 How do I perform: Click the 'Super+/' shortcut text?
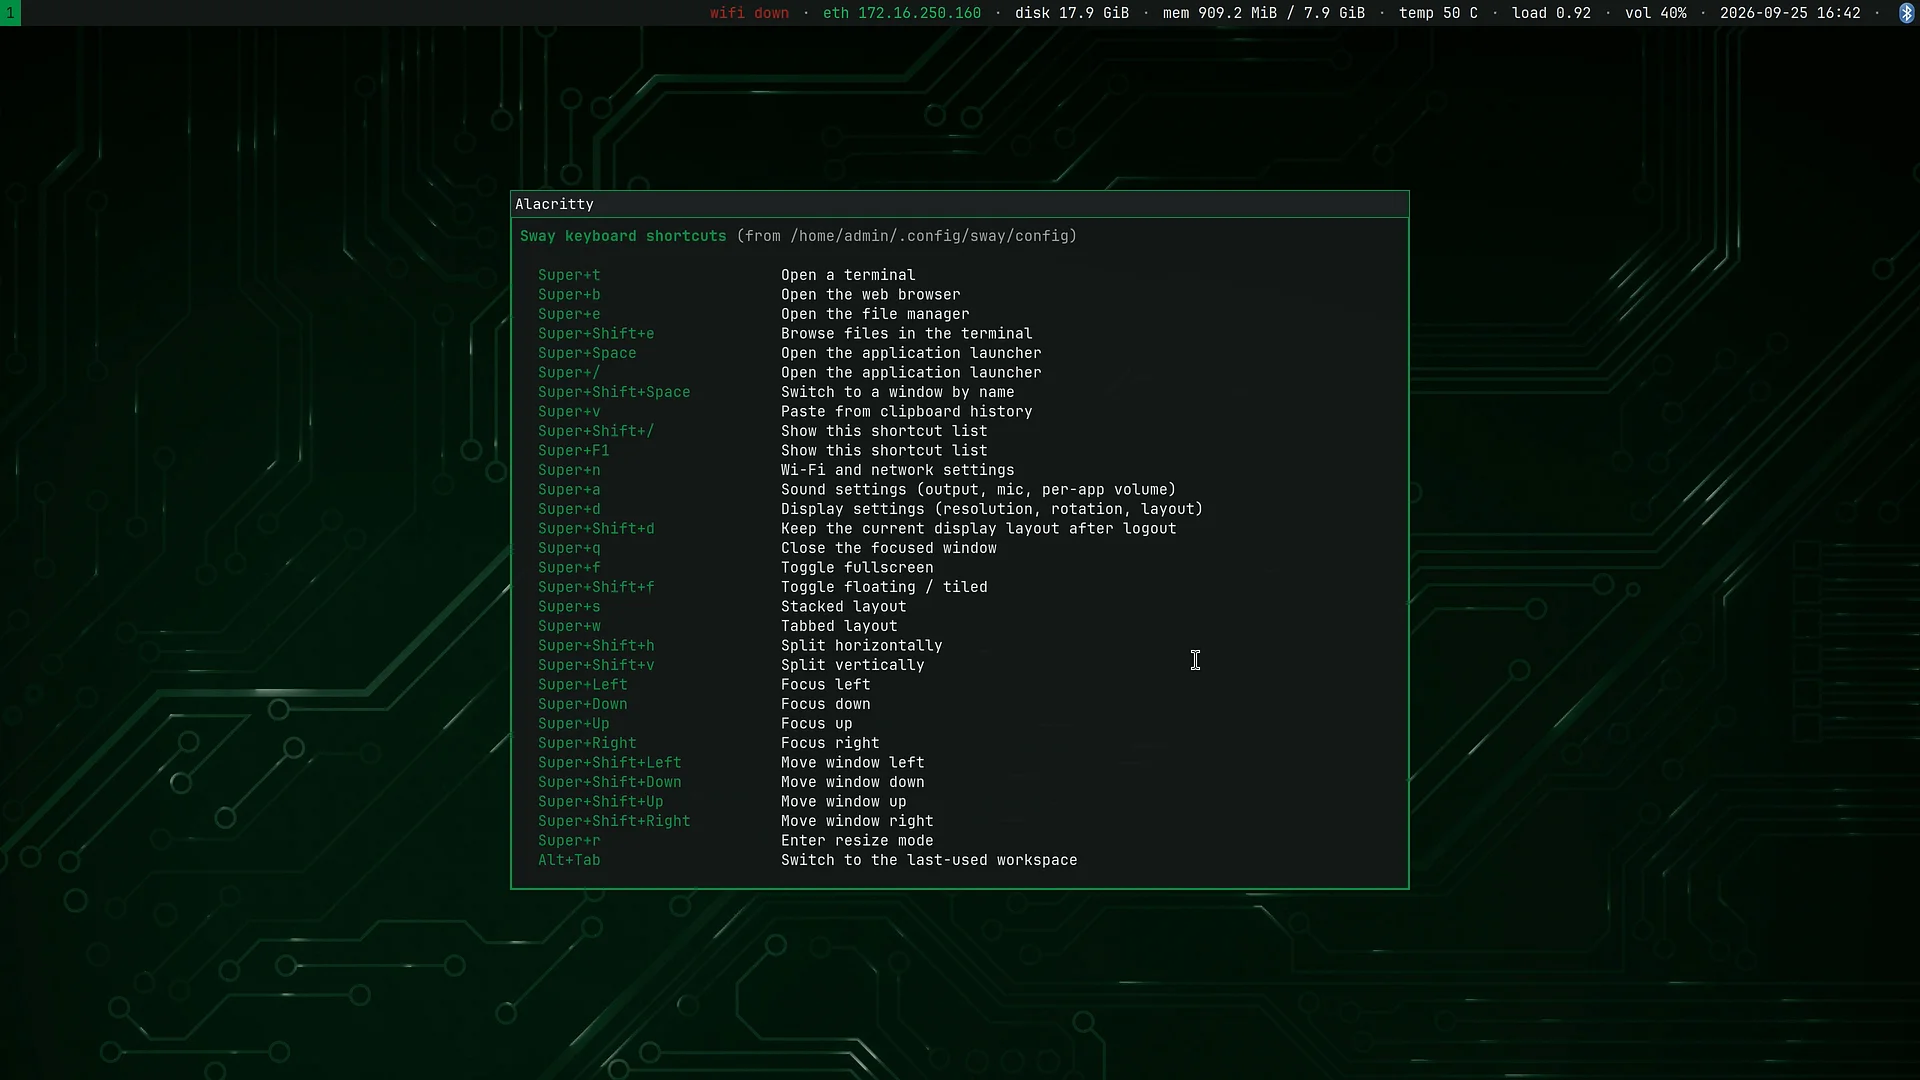tap(569, 373)
